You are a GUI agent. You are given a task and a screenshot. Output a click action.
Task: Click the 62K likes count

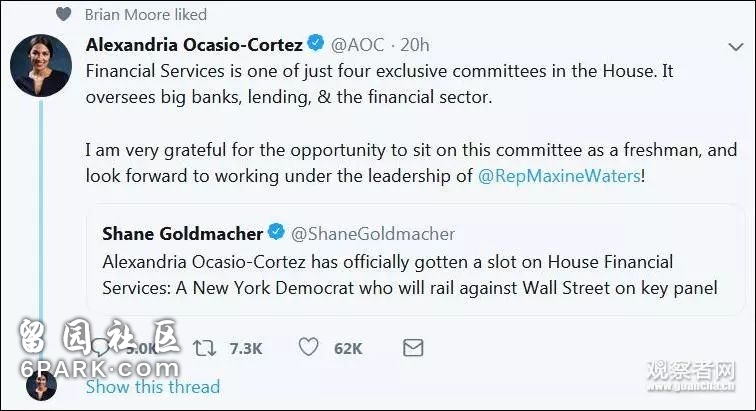click(x=348, y=348)
